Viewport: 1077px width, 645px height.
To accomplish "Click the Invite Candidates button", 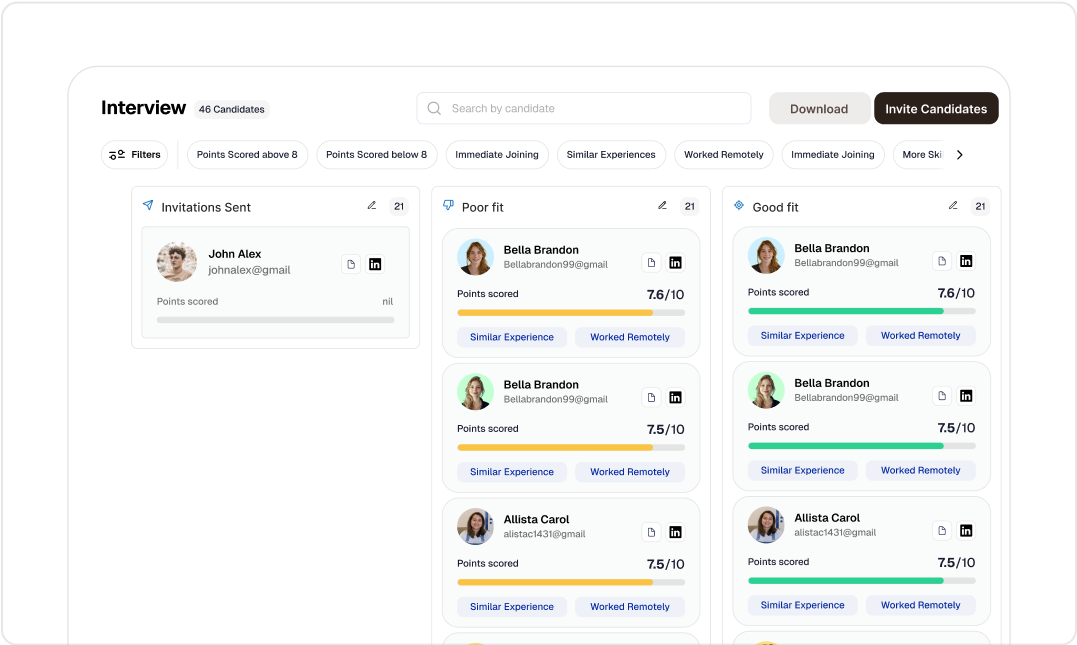I will tap(936, 109).
